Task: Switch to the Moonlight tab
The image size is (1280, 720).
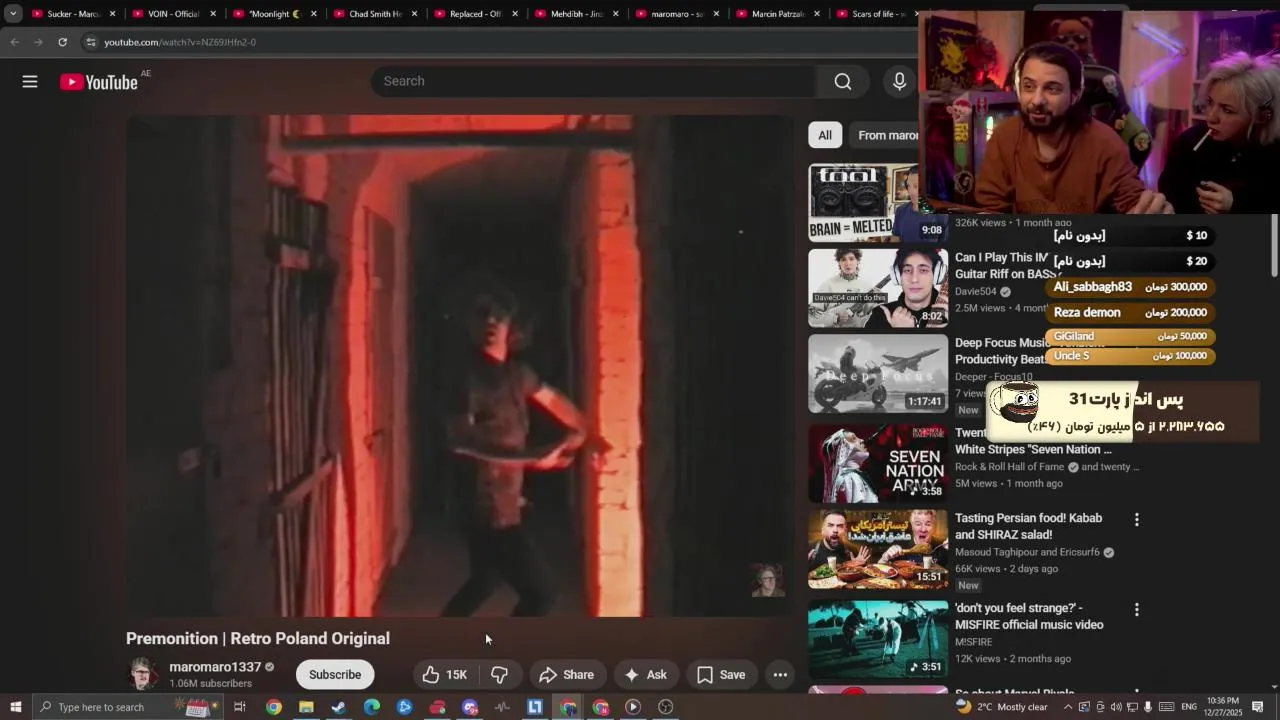Action: pyautogui.click(x=275, y=14)
